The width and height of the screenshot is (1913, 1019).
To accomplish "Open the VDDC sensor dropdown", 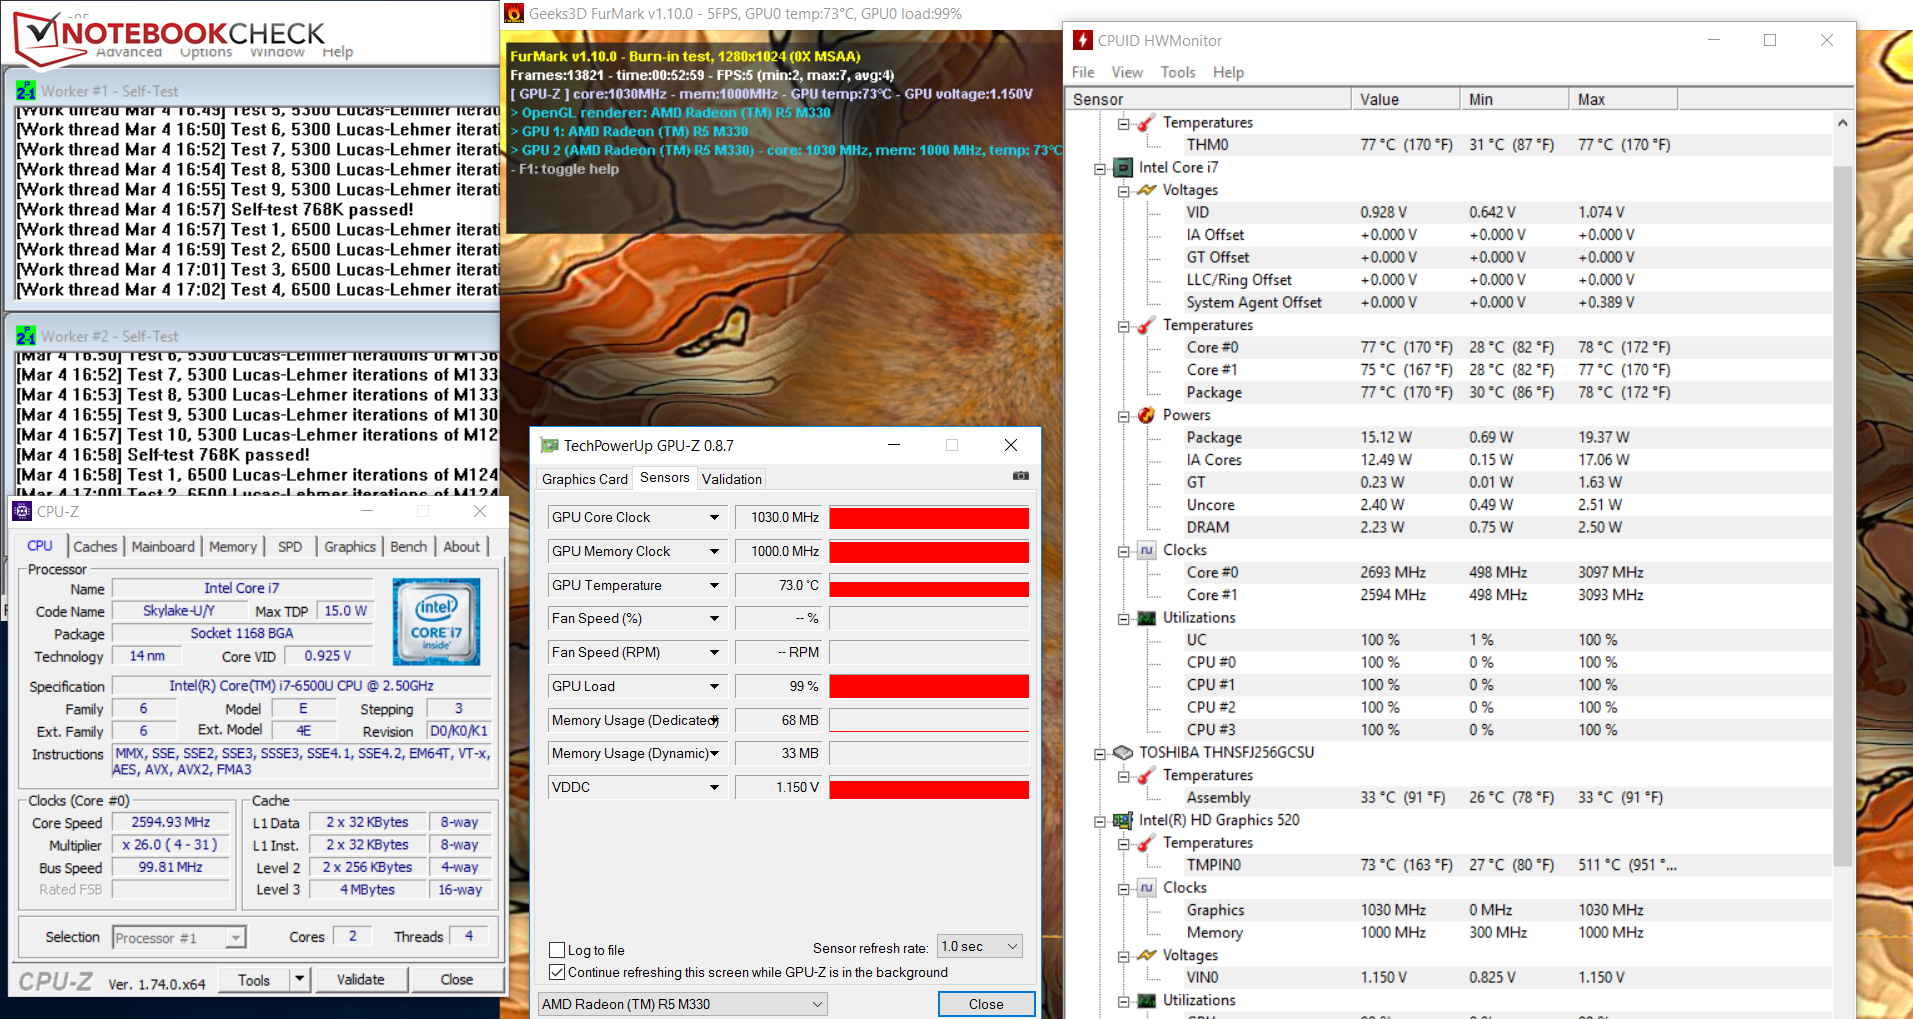I will (714, 787).
